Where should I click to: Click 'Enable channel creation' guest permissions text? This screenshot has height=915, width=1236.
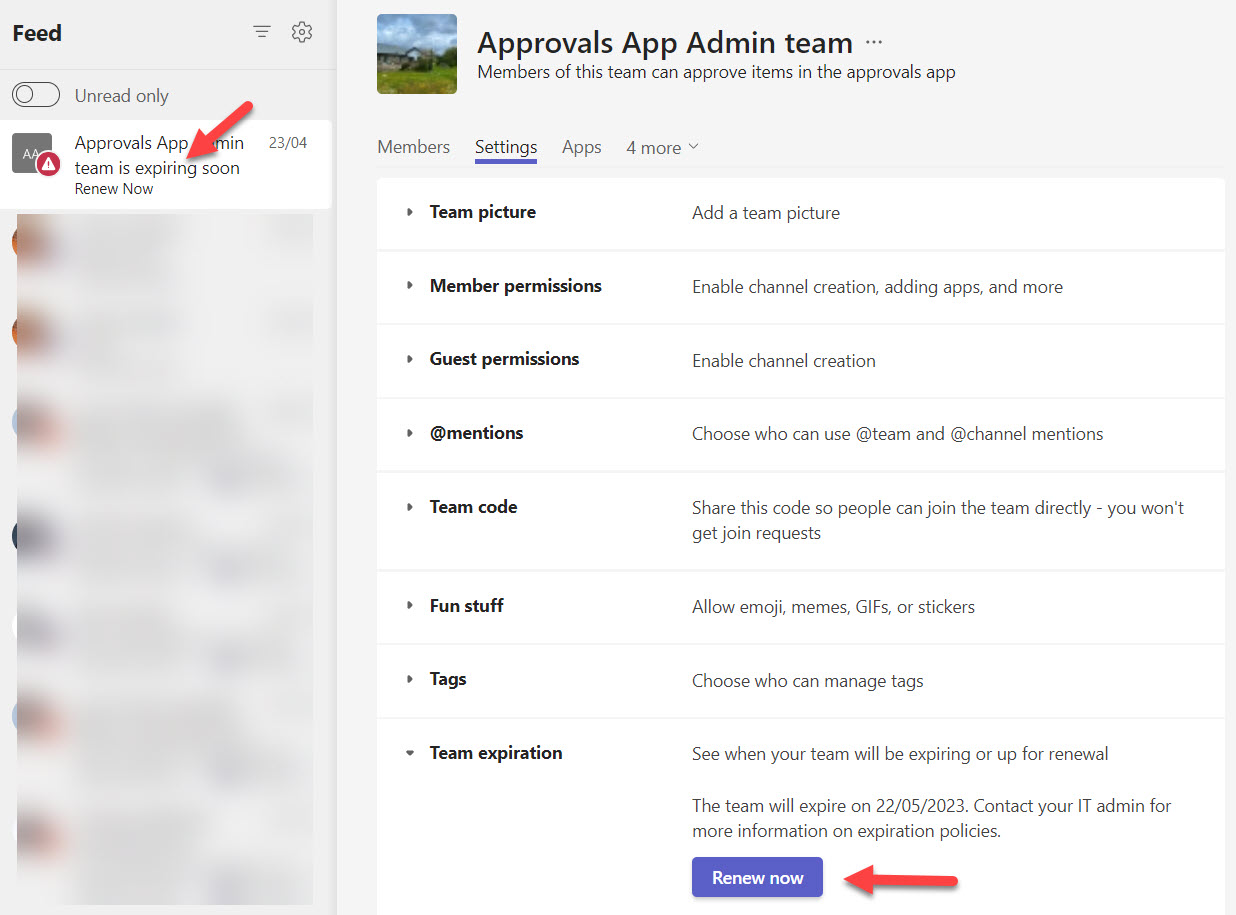(784, 361)
